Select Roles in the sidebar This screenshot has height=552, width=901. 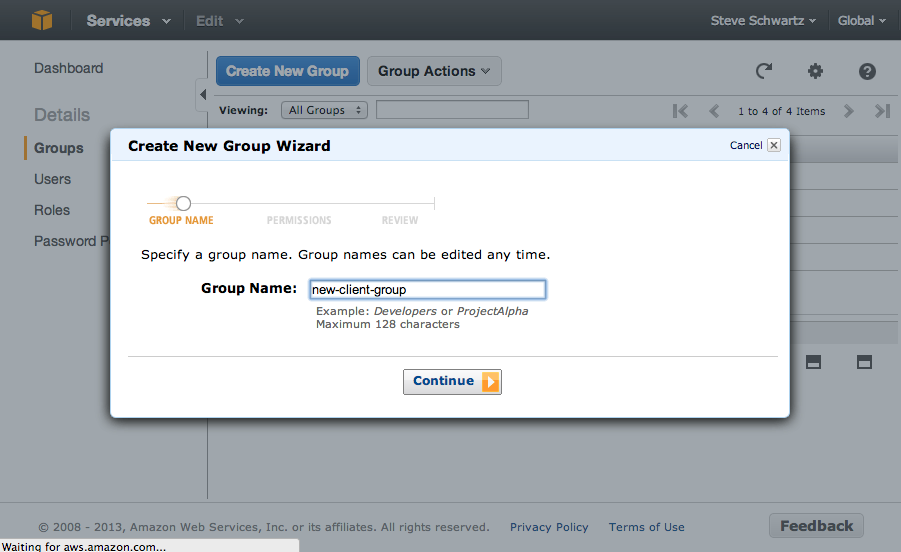click(x=52, y=210)
